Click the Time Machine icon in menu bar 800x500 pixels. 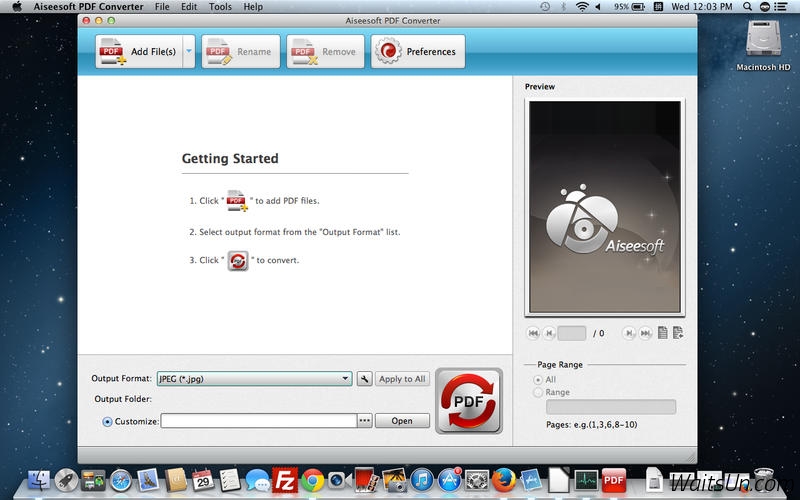point(545,7)
